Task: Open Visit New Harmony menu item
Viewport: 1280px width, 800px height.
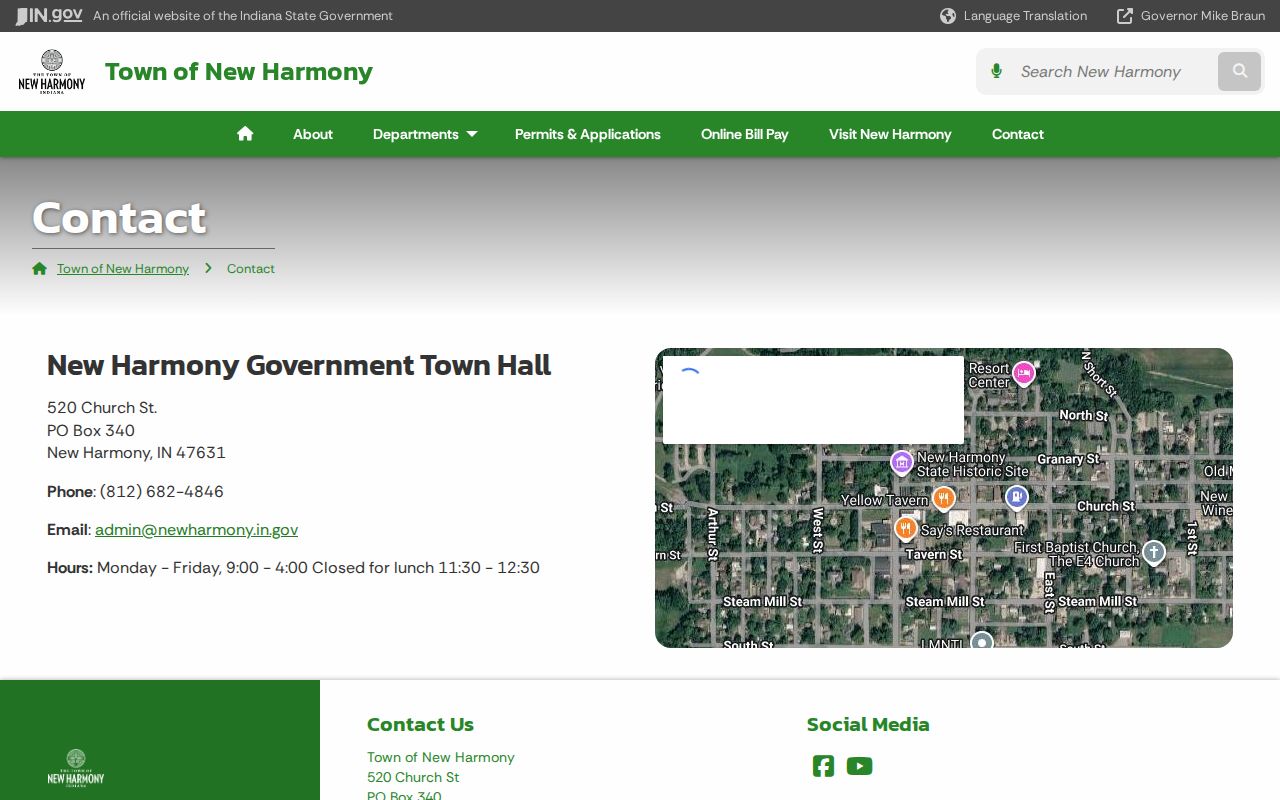Action: coord(890,134)
